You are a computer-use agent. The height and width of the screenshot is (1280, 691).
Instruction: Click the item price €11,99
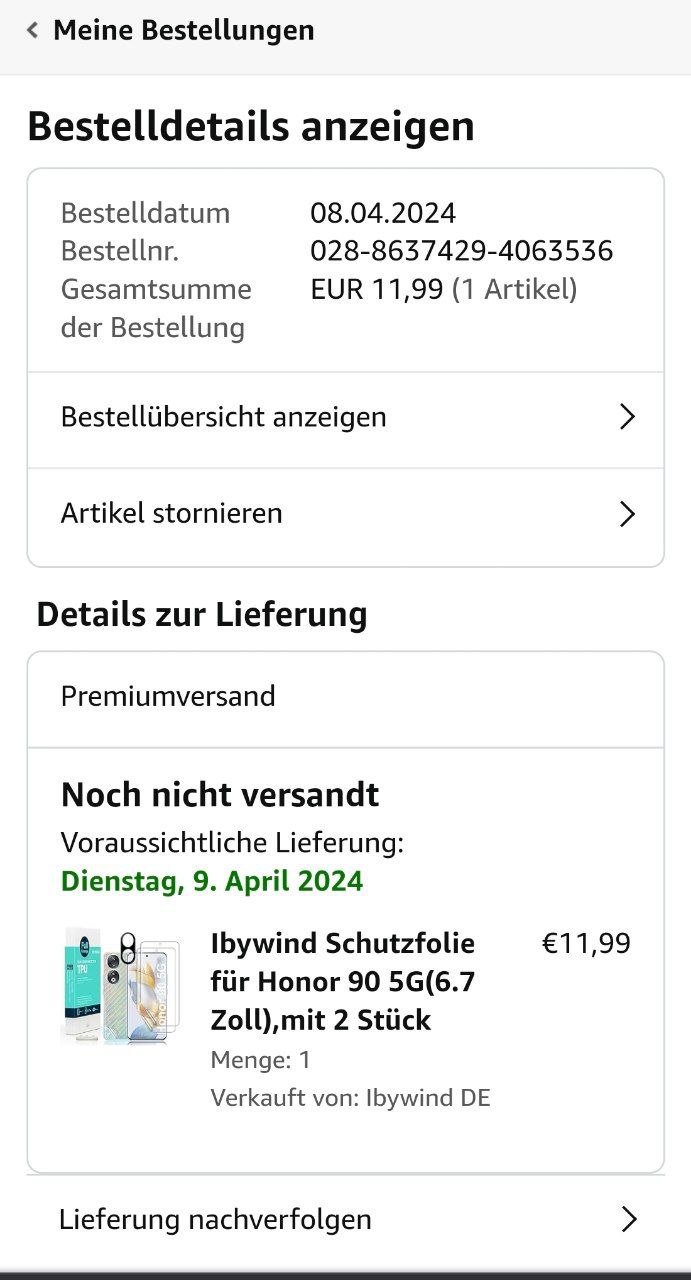[x=586, y=944]
